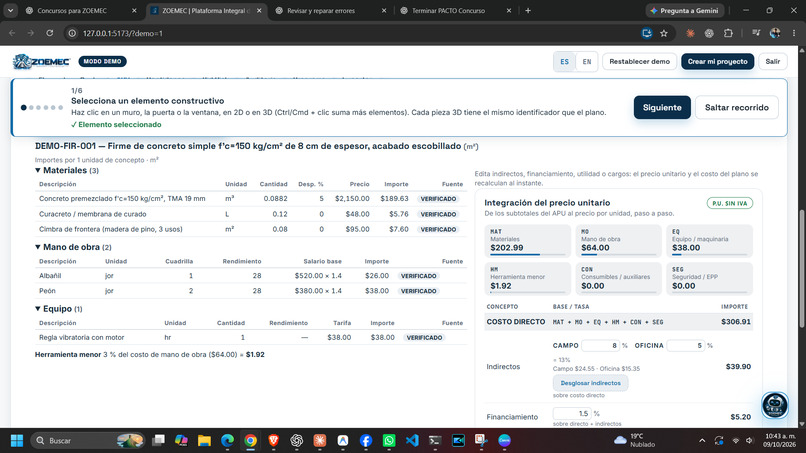Open Task View from the taskbar
The image size is (806, 453).
(x=158, y=441)
